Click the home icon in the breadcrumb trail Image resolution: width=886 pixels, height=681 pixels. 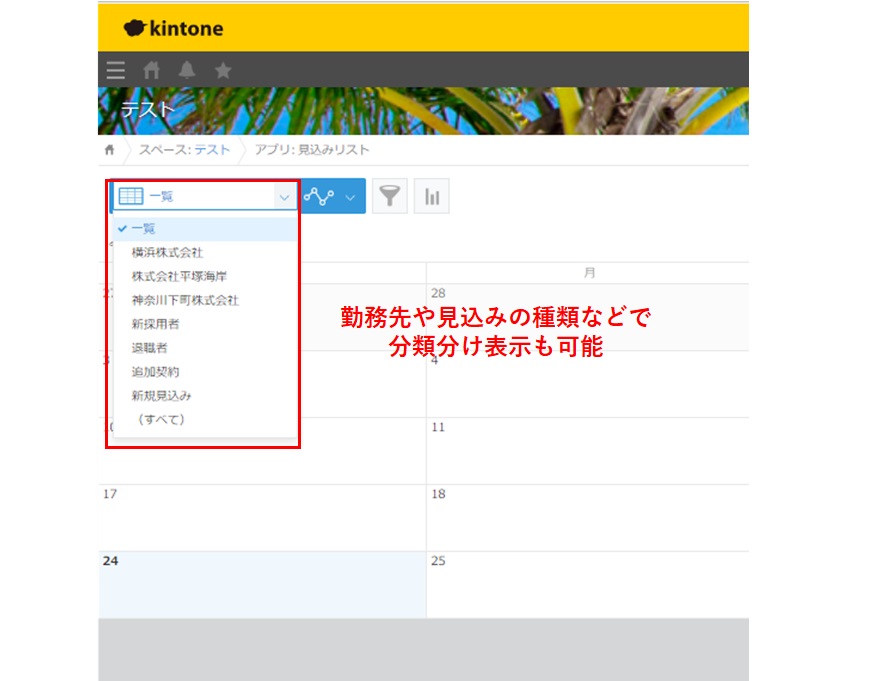coord(110,148)
